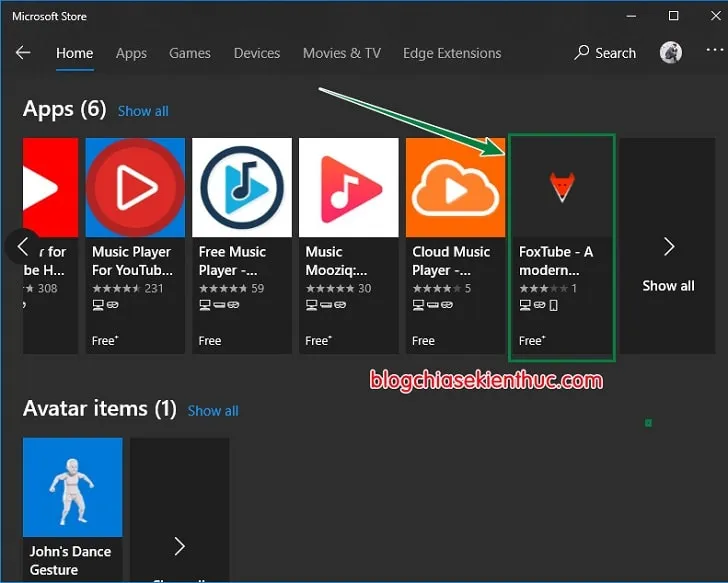The width and height of the screenshot is (728, 583).
Task: Maximize the Microsoft Store window
Action: pos(673,16)
